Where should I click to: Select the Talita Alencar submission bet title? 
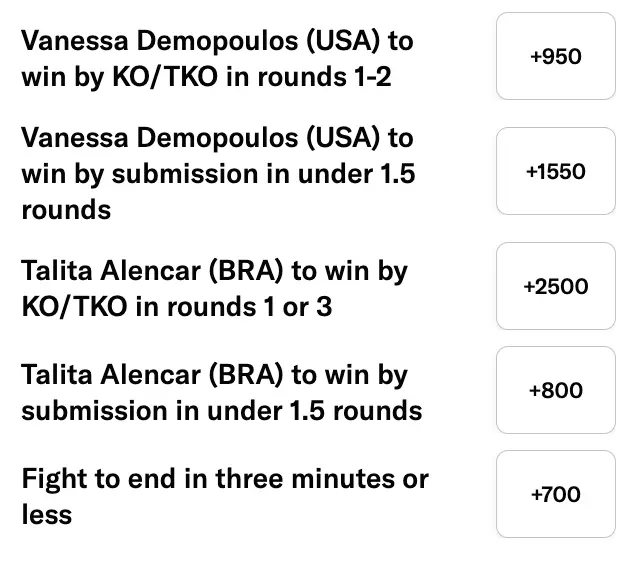coord(220,392)
